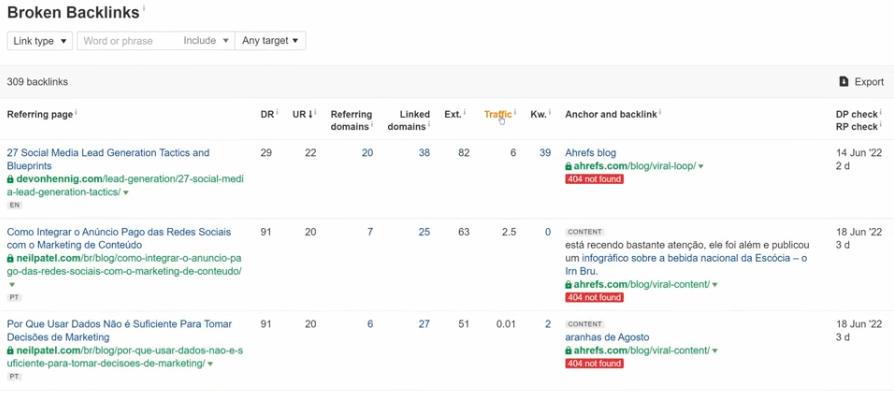Click the Anchor and backlink column header
Image resolution: width=894 pixels, height=394 pixels.
[611, 114]
